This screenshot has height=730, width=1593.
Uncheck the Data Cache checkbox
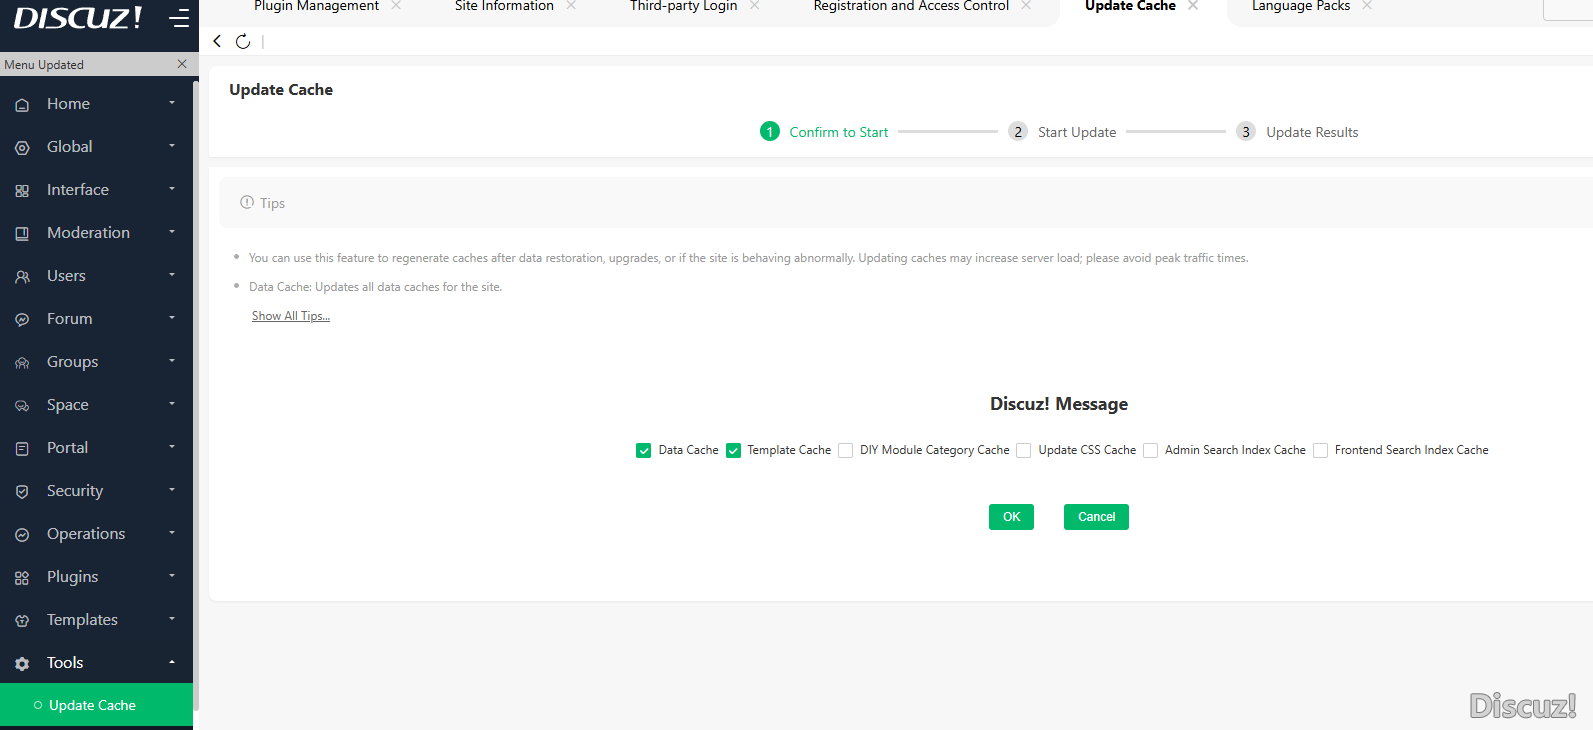(644, 451)
